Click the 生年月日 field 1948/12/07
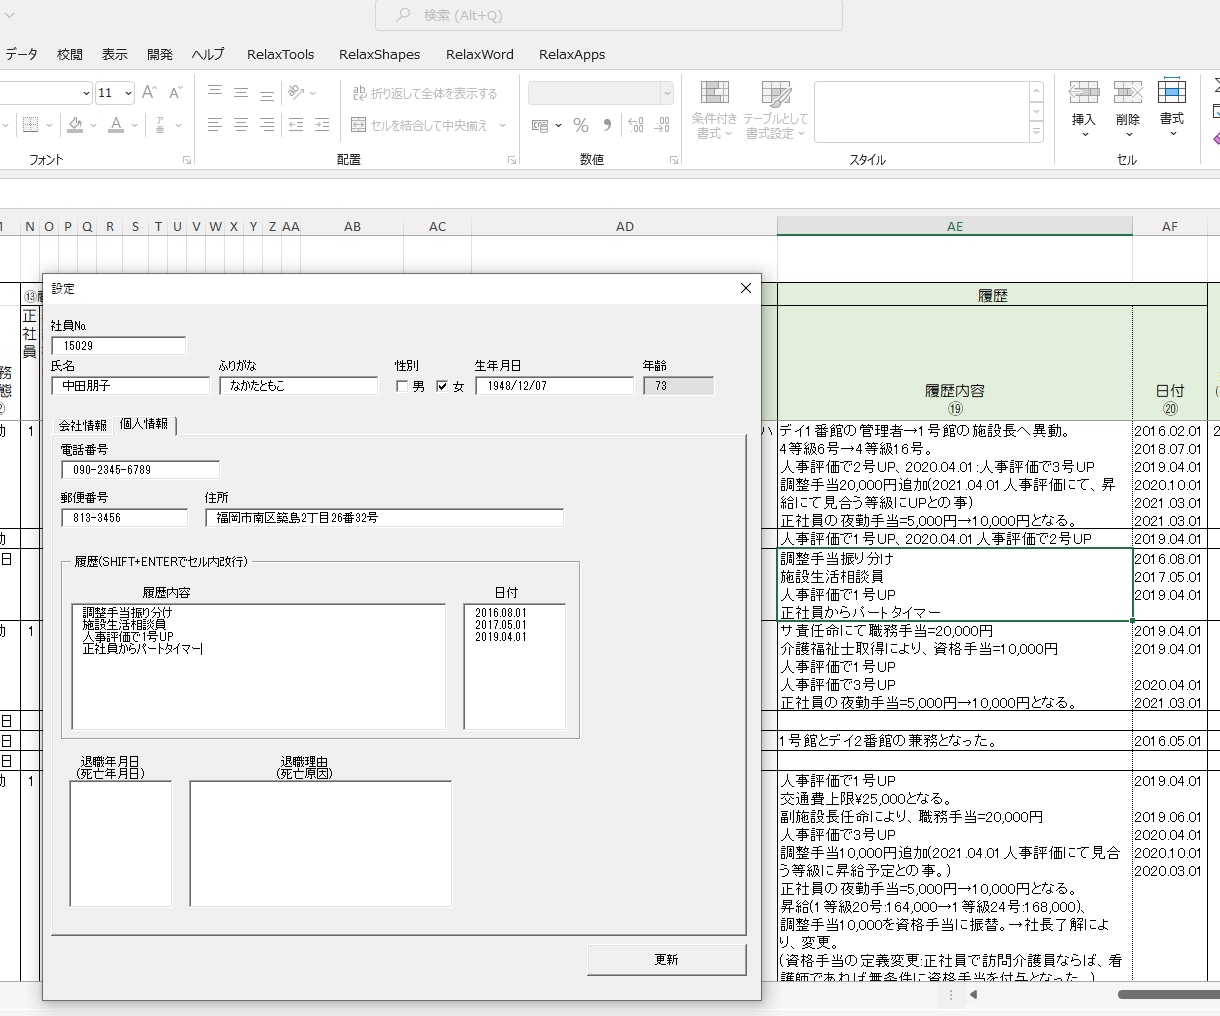The height and width of the screenshot is (1016, 1220). click(x=555, y=386)
